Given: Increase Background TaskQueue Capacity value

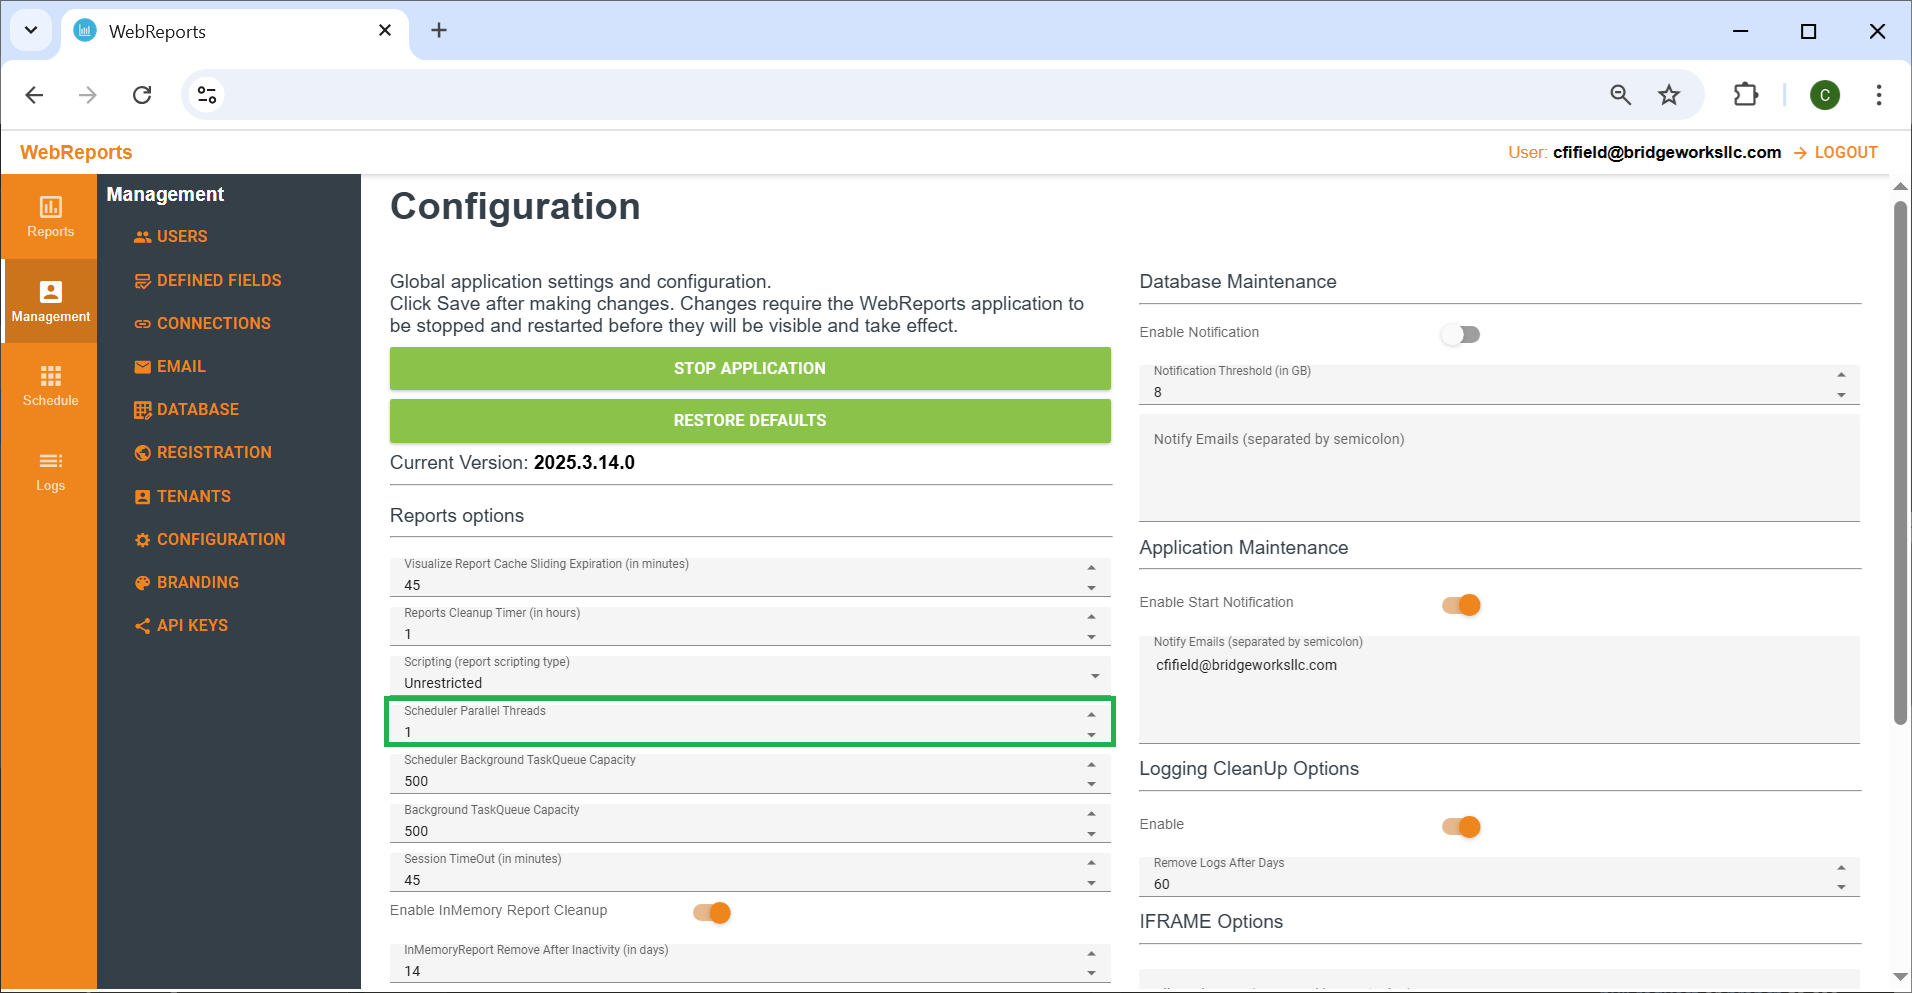Looking at the screenshot, I should click(x=1091, y=814).
